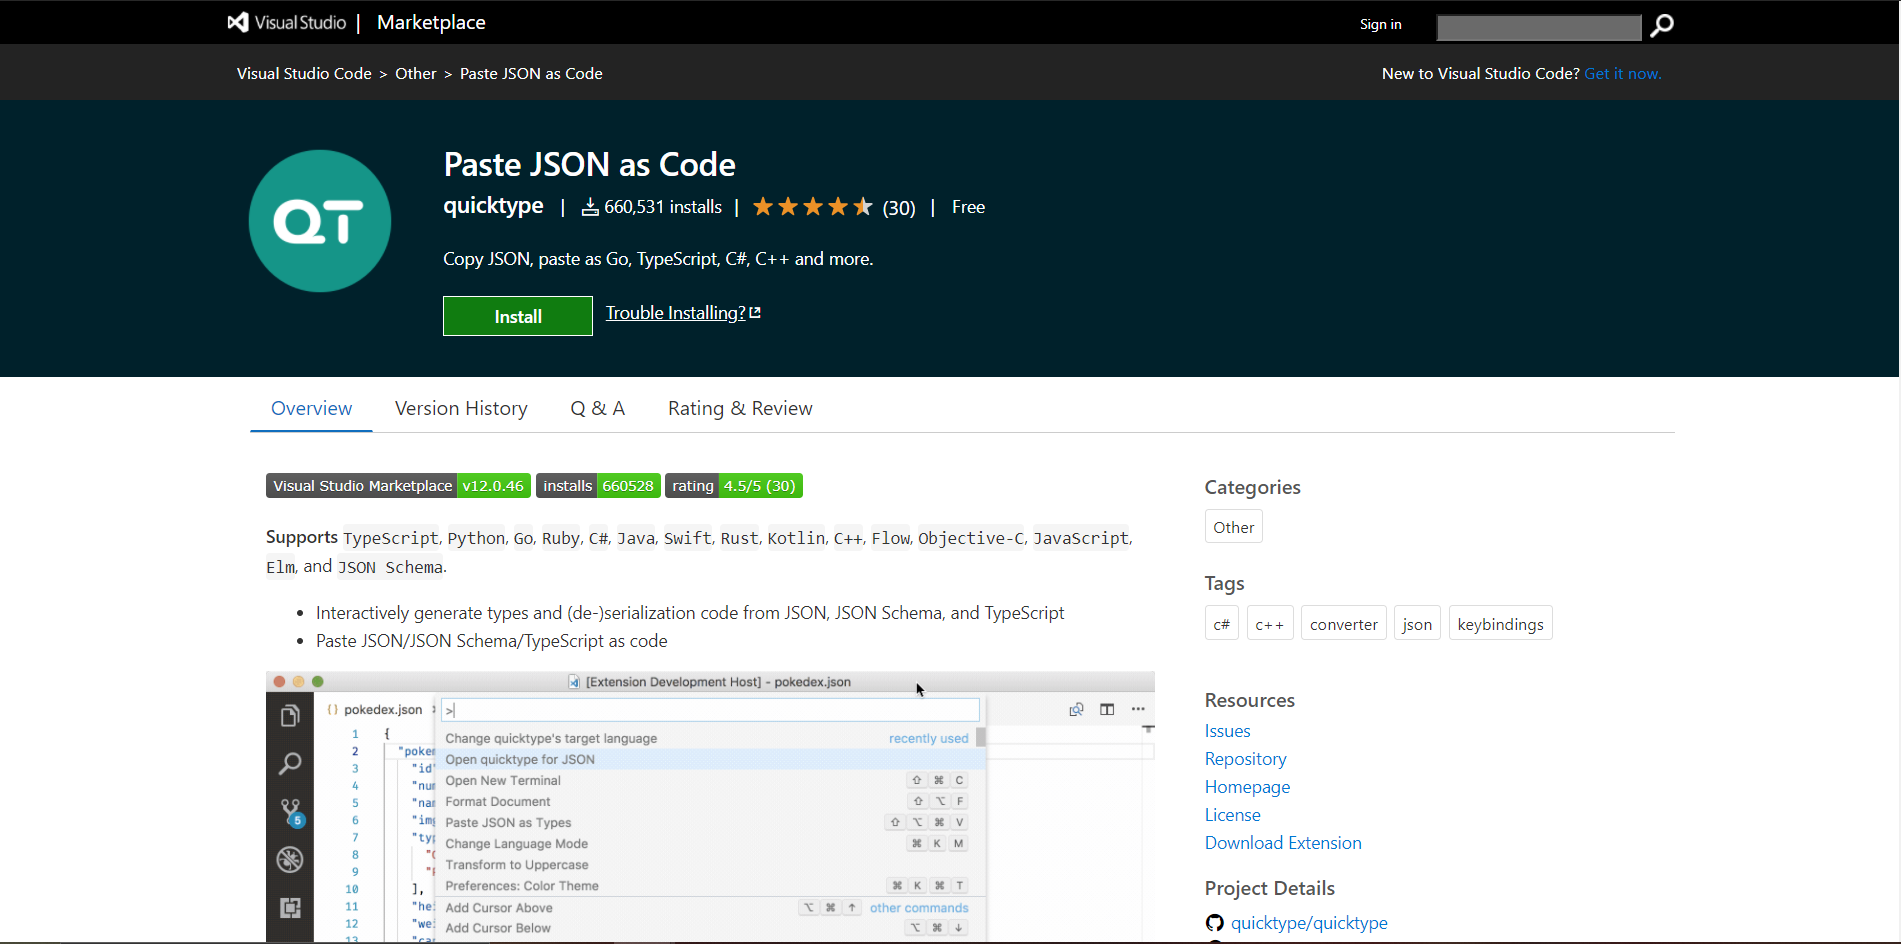Screen dimensions: 1901x944
Task: Open the Repository resource link
Action: click(x=1245, y=759)
